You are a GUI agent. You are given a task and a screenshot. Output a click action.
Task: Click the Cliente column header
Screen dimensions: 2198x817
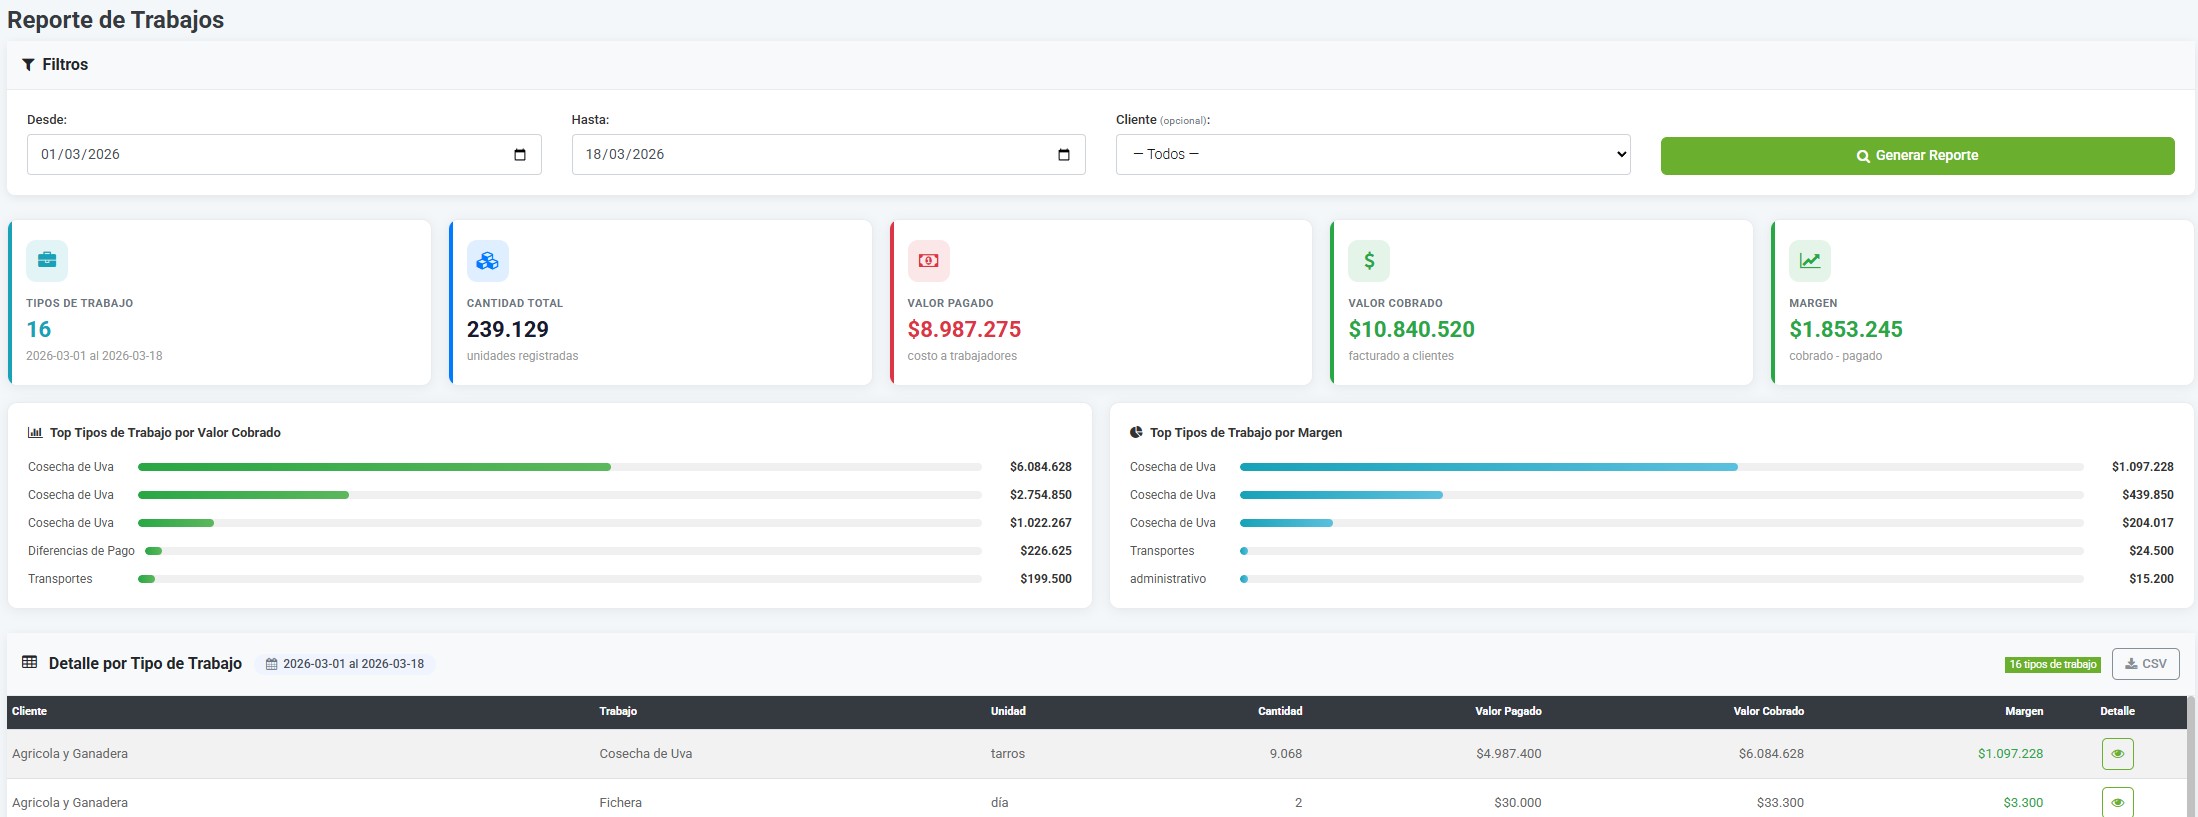[x=30, y=711]
